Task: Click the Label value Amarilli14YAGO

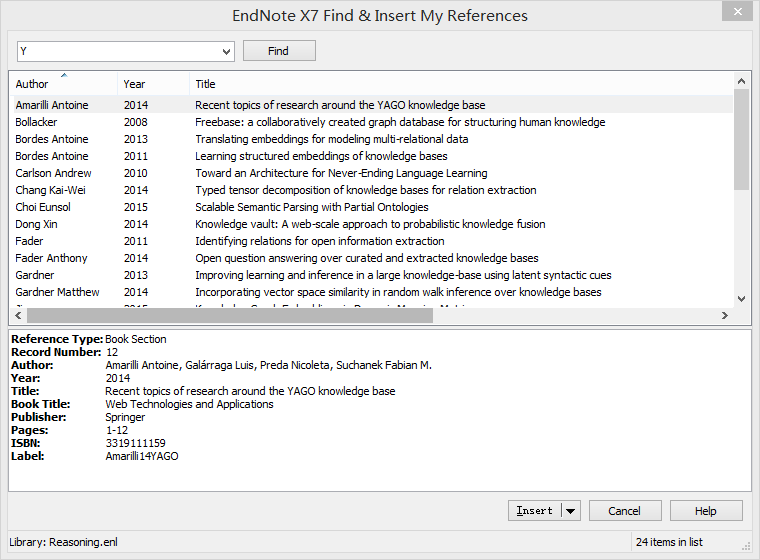Action: (x=142, y=456)
